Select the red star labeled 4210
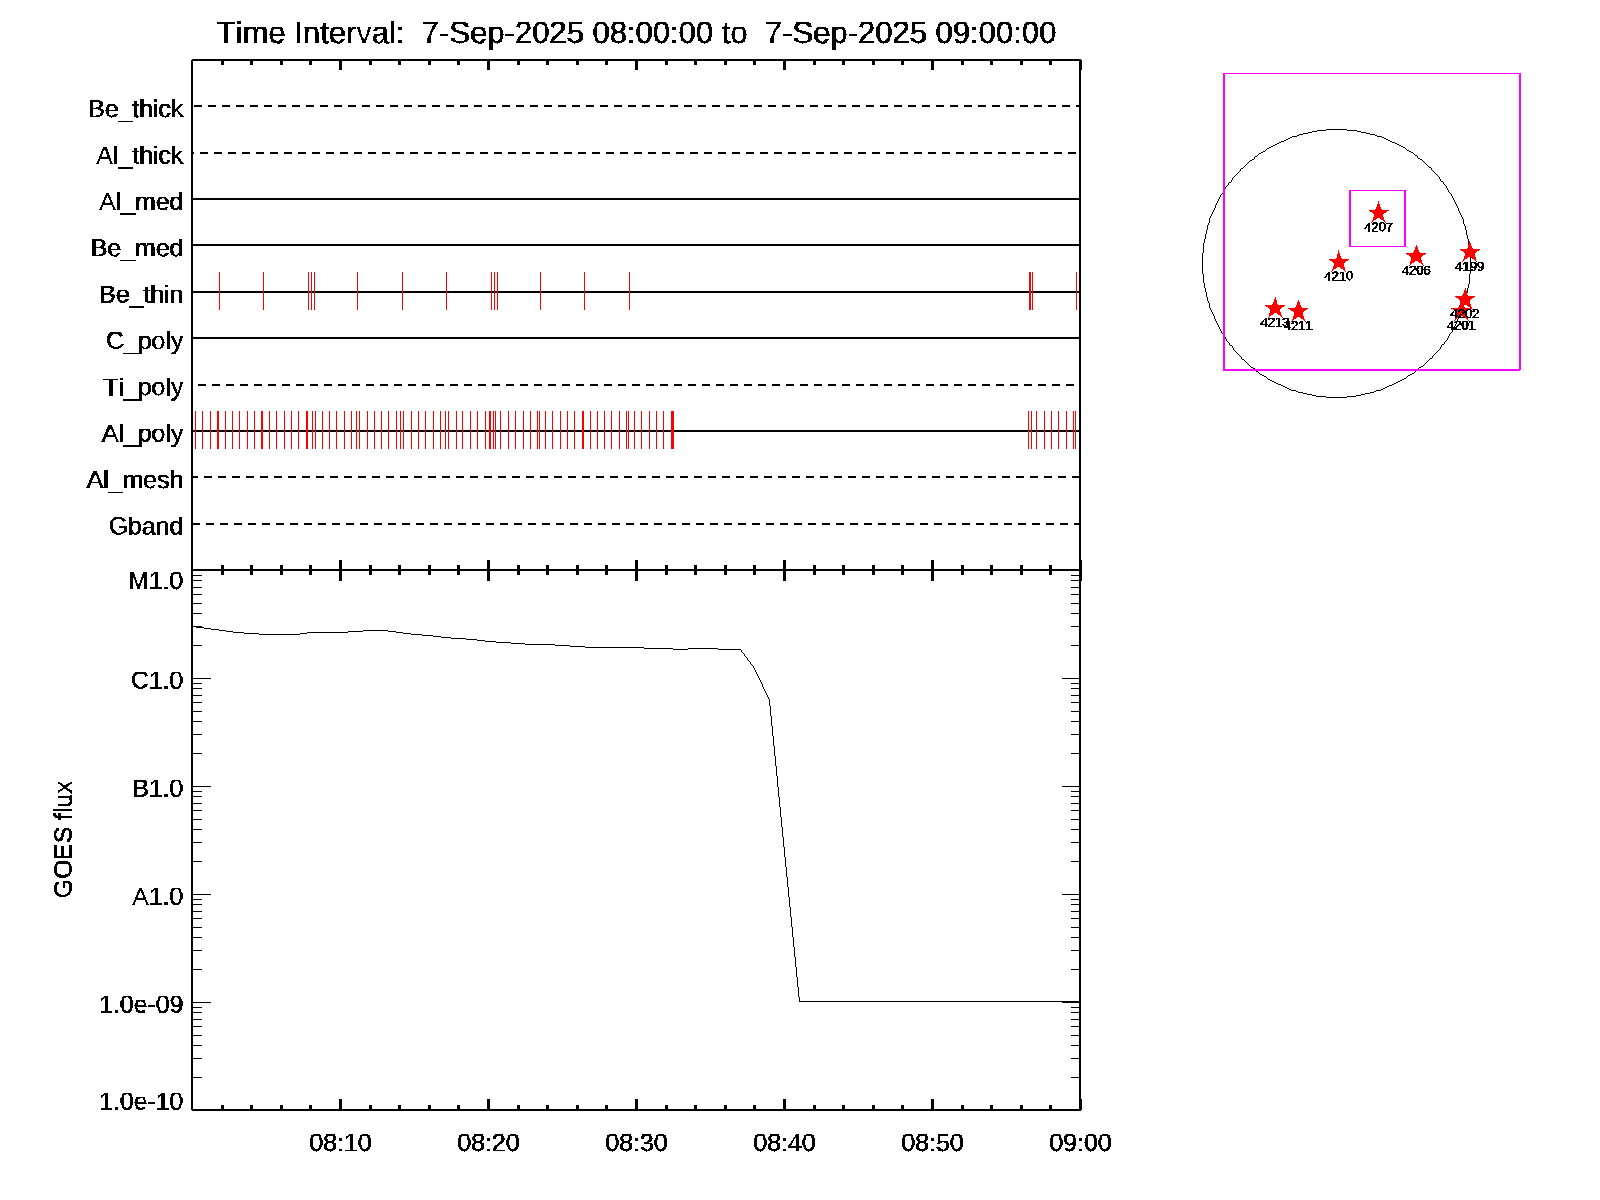Screen dimensions: 1600x1200 (x=1339, y=262)
